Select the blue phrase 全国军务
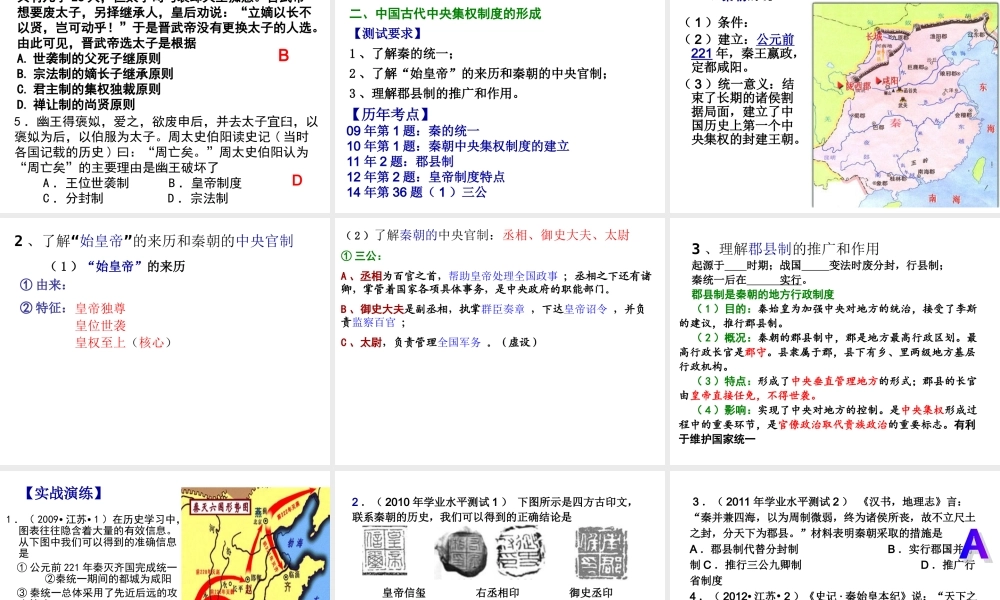The width and height of the screenshot is (1000, 600). 459,342
